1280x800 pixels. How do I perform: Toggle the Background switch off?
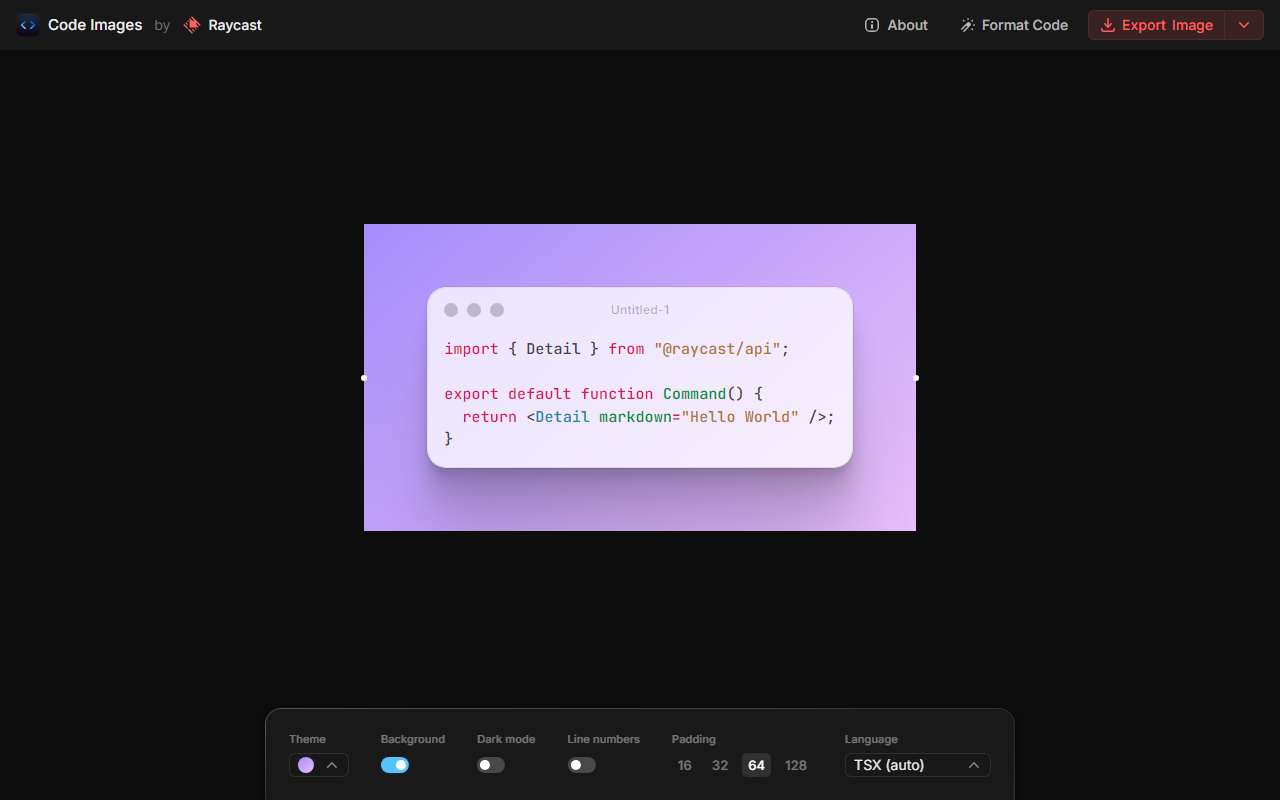(x=395, y=765)
